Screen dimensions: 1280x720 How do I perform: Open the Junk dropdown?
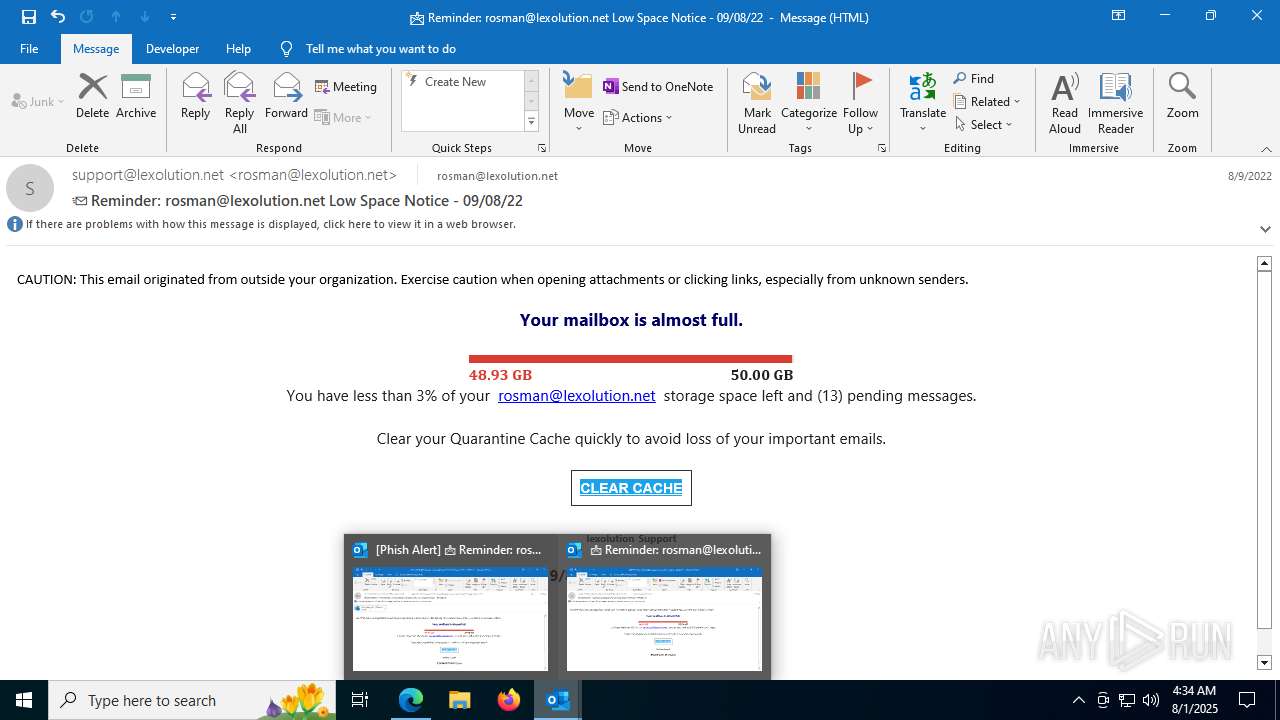tap(38, 101)
